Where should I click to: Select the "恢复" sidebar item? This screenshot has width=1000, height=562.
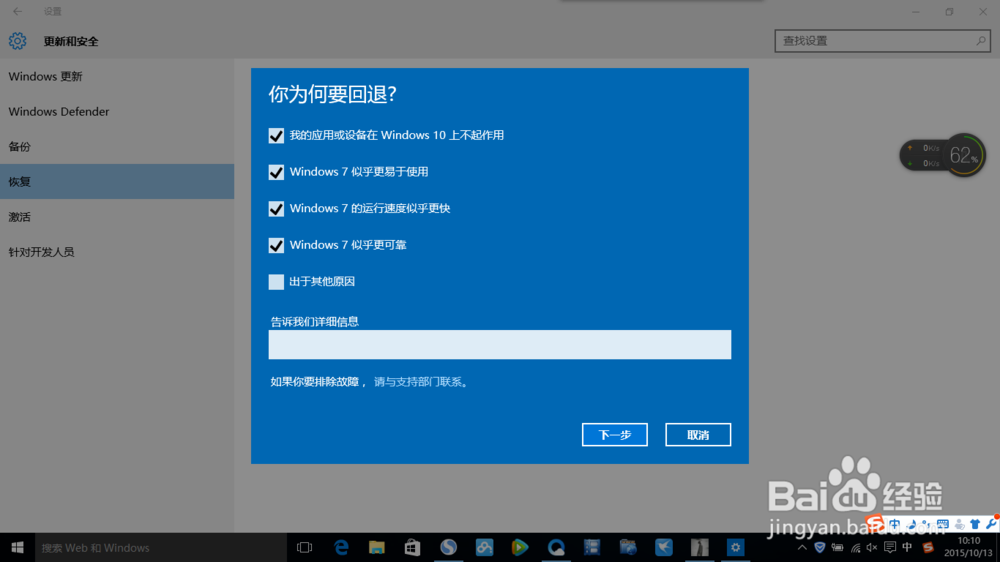[x=117, y=182]
